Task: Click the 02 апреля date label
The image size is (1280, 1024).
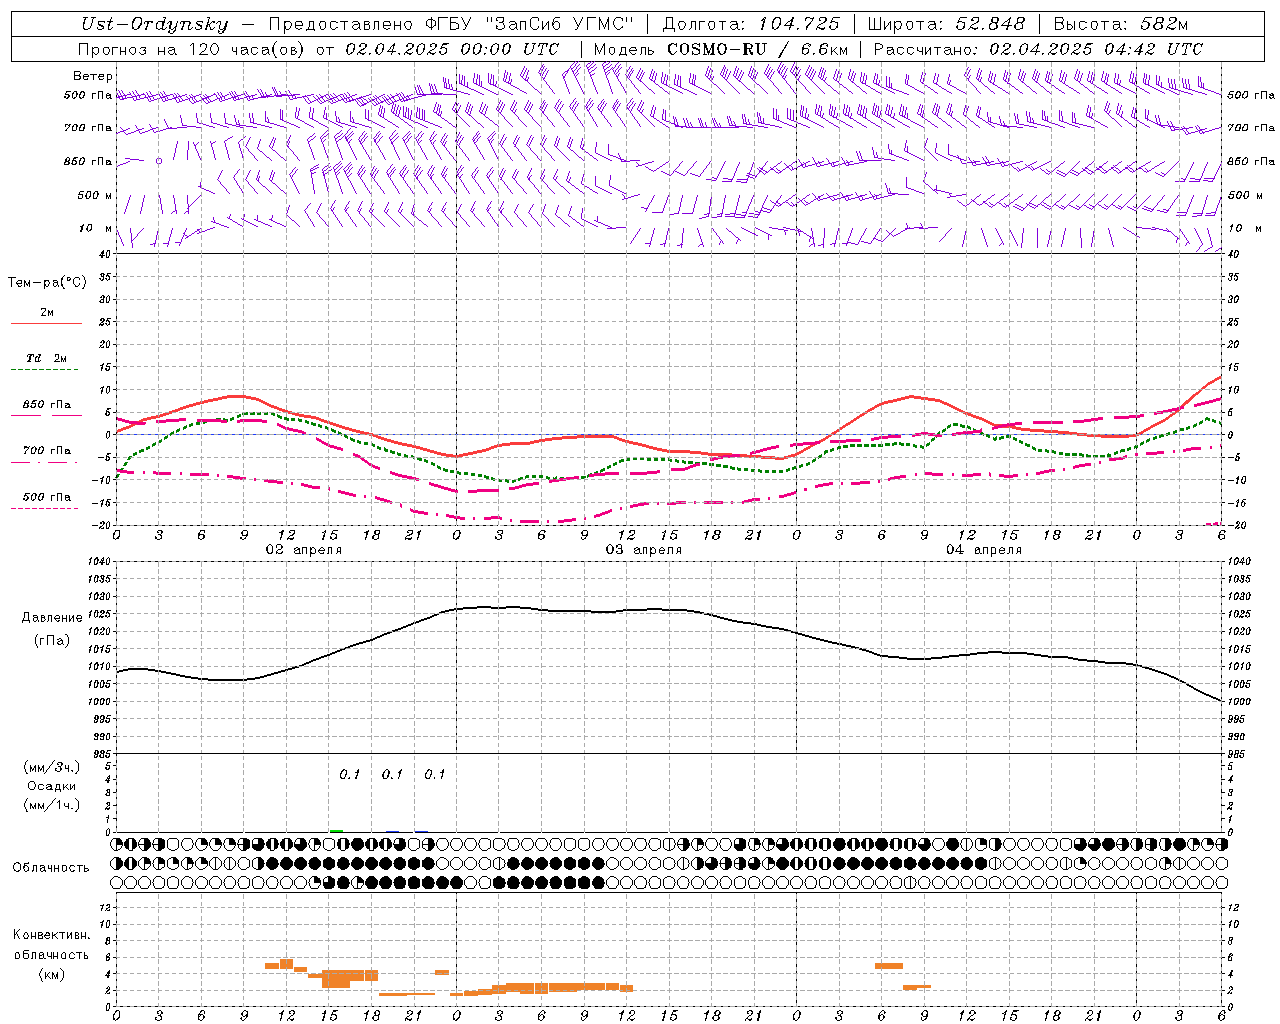Action: [304, 550]
